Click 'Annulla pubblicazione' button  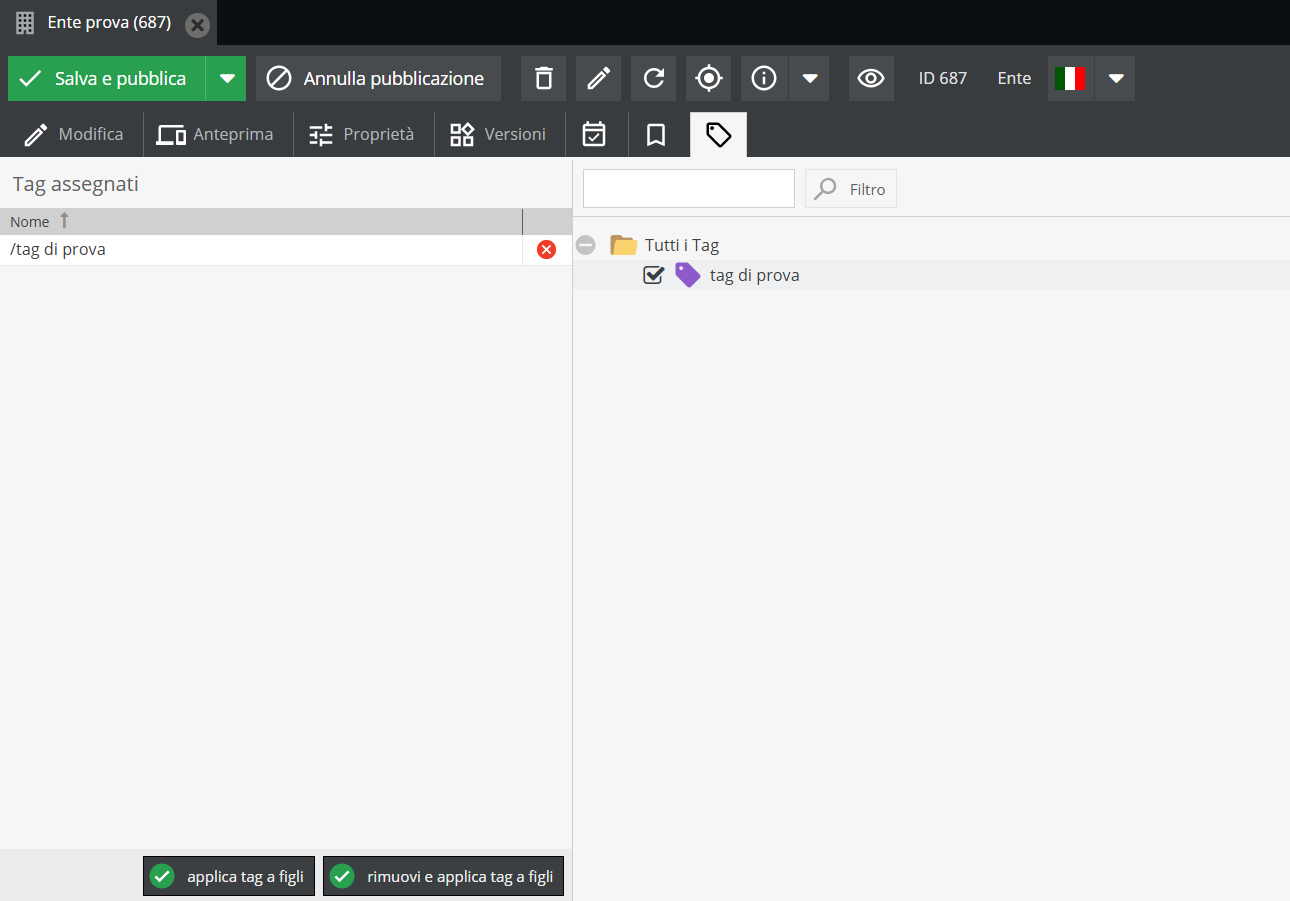[x=378, y=78]
